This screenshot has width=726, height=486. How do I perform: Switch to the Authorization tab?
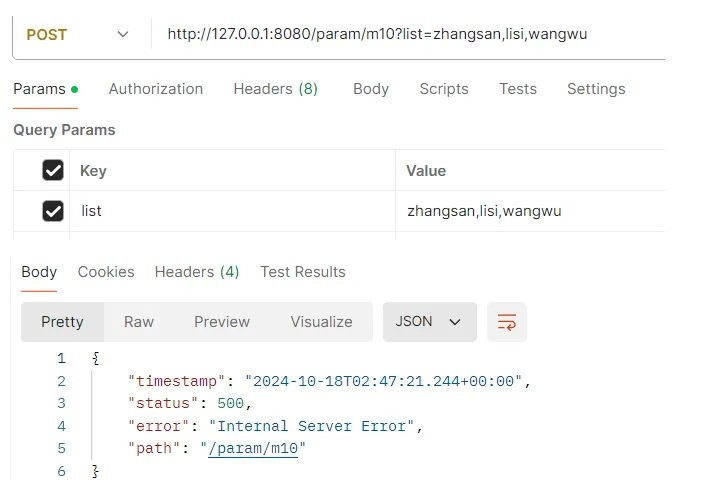pos(155,89)
